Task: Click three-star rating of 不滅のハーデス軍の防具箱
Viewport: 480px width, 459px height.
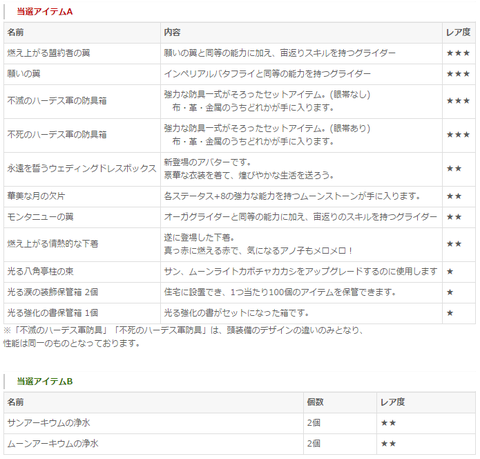Action: pos(458,101)
